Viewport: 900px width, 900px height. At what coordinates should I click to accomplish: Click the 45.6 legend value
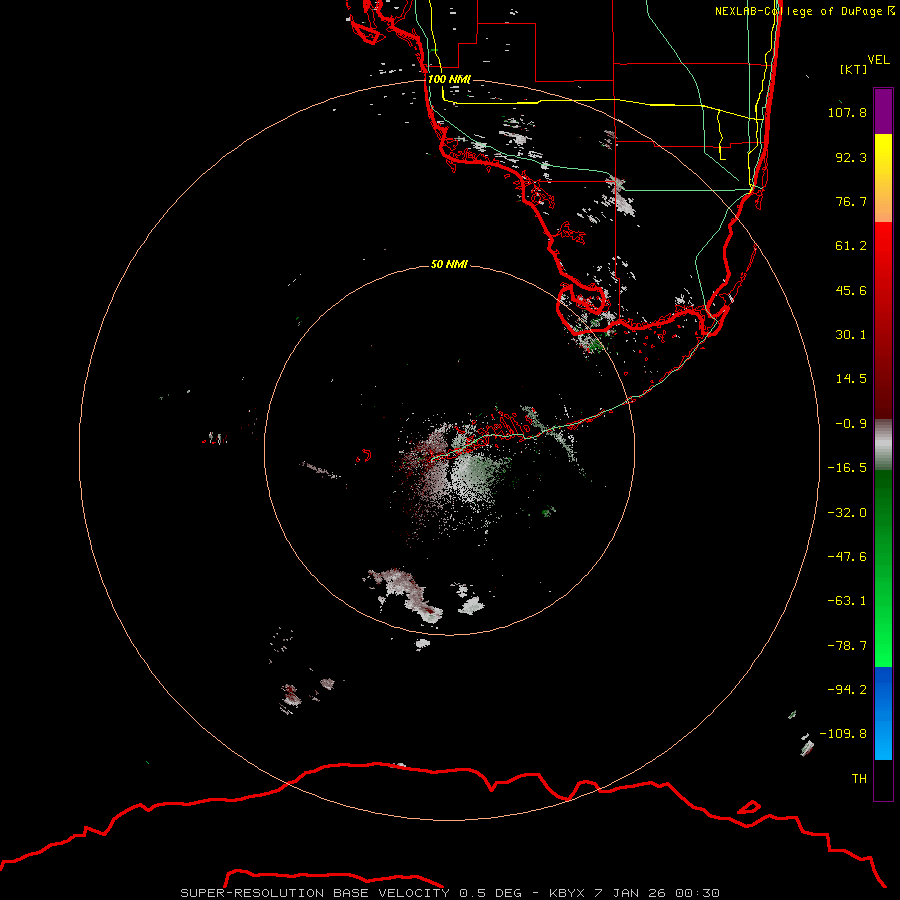tap(851, 290)
